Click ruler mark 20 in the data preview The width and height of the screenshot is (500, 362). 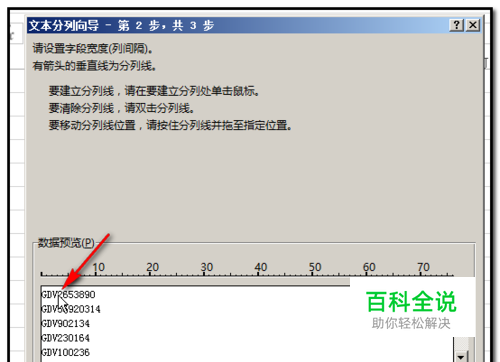coord(152,267)
